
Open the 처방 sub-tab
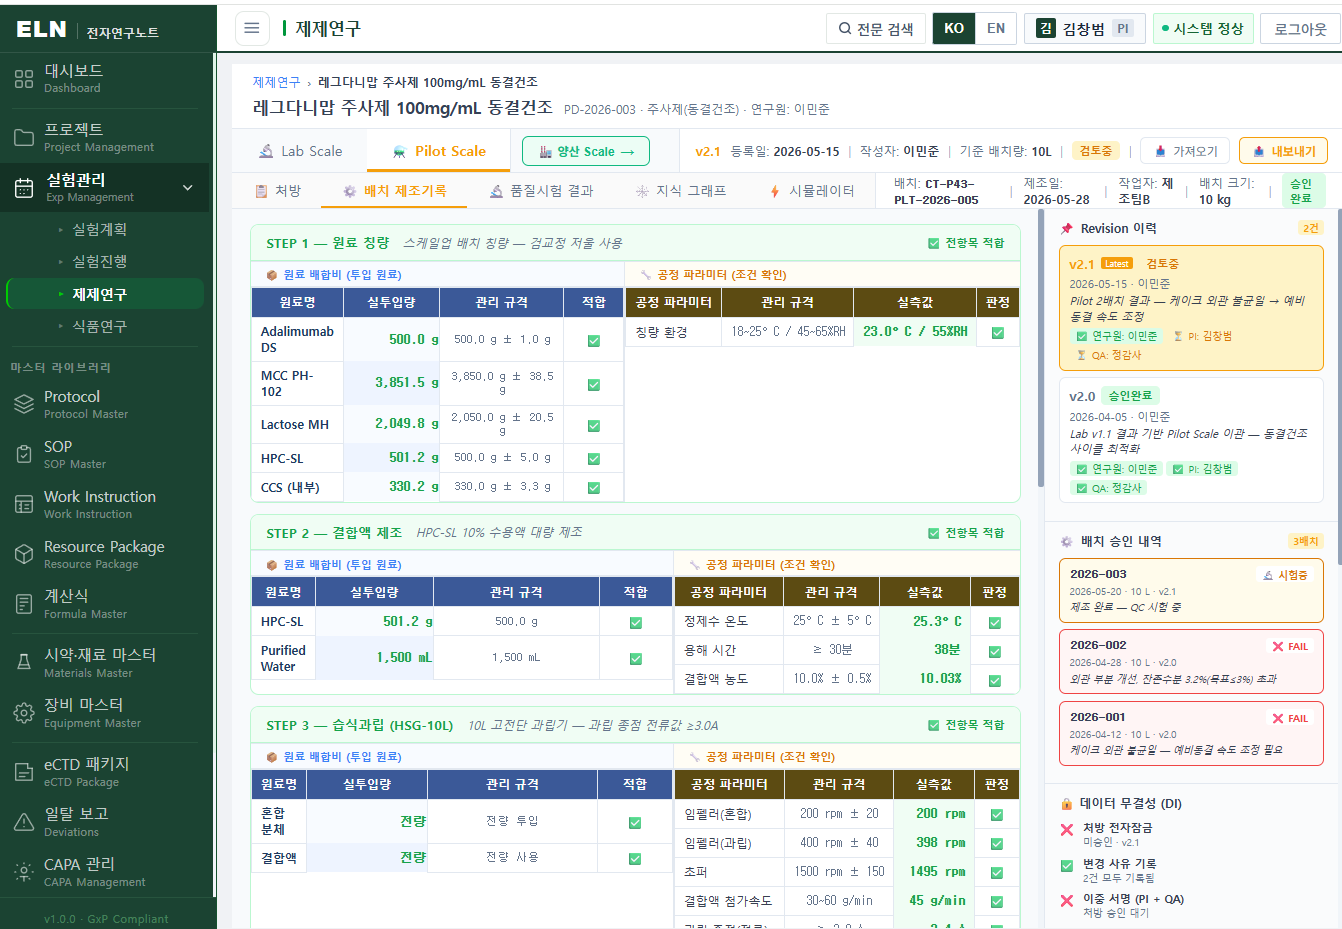tap(278, 191)
